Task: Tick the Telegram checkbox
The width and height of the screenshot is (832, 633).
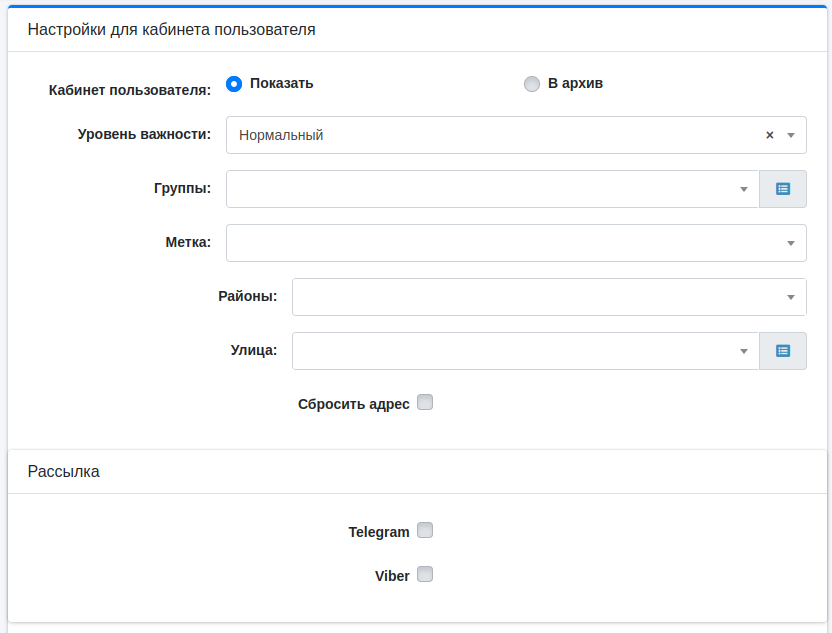Action: click(425, 531)
